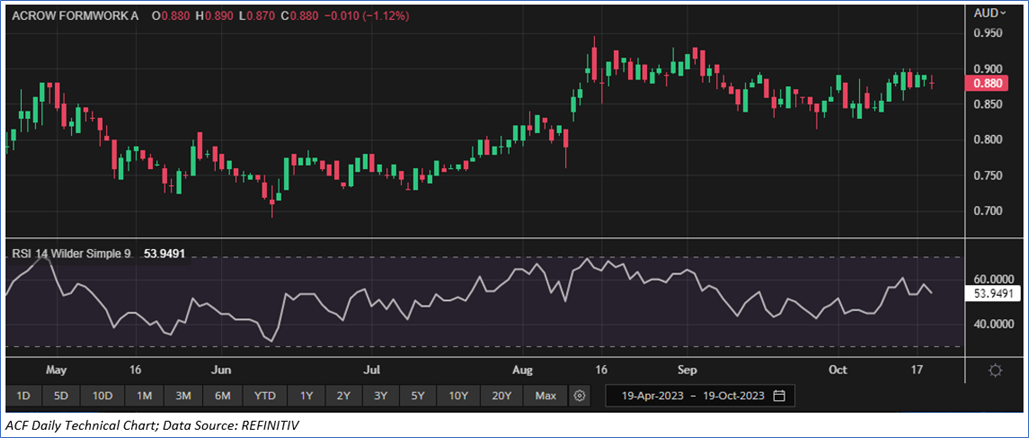Choose the 3M period button
Viewport: 1029px width, 438px height.
pyautogui.click(x=184, y=396)
